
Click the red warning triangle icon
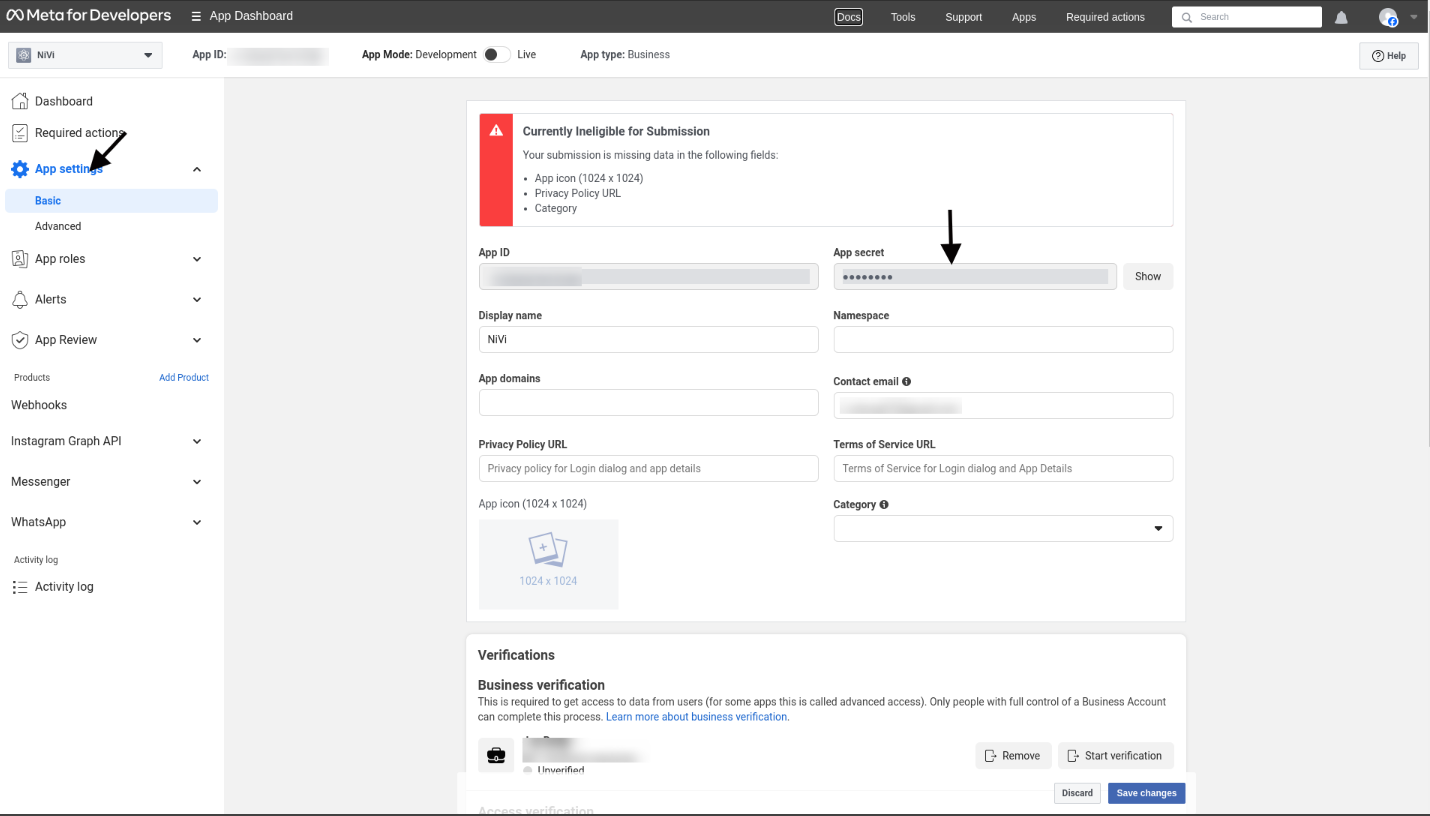tap(495, 131)
